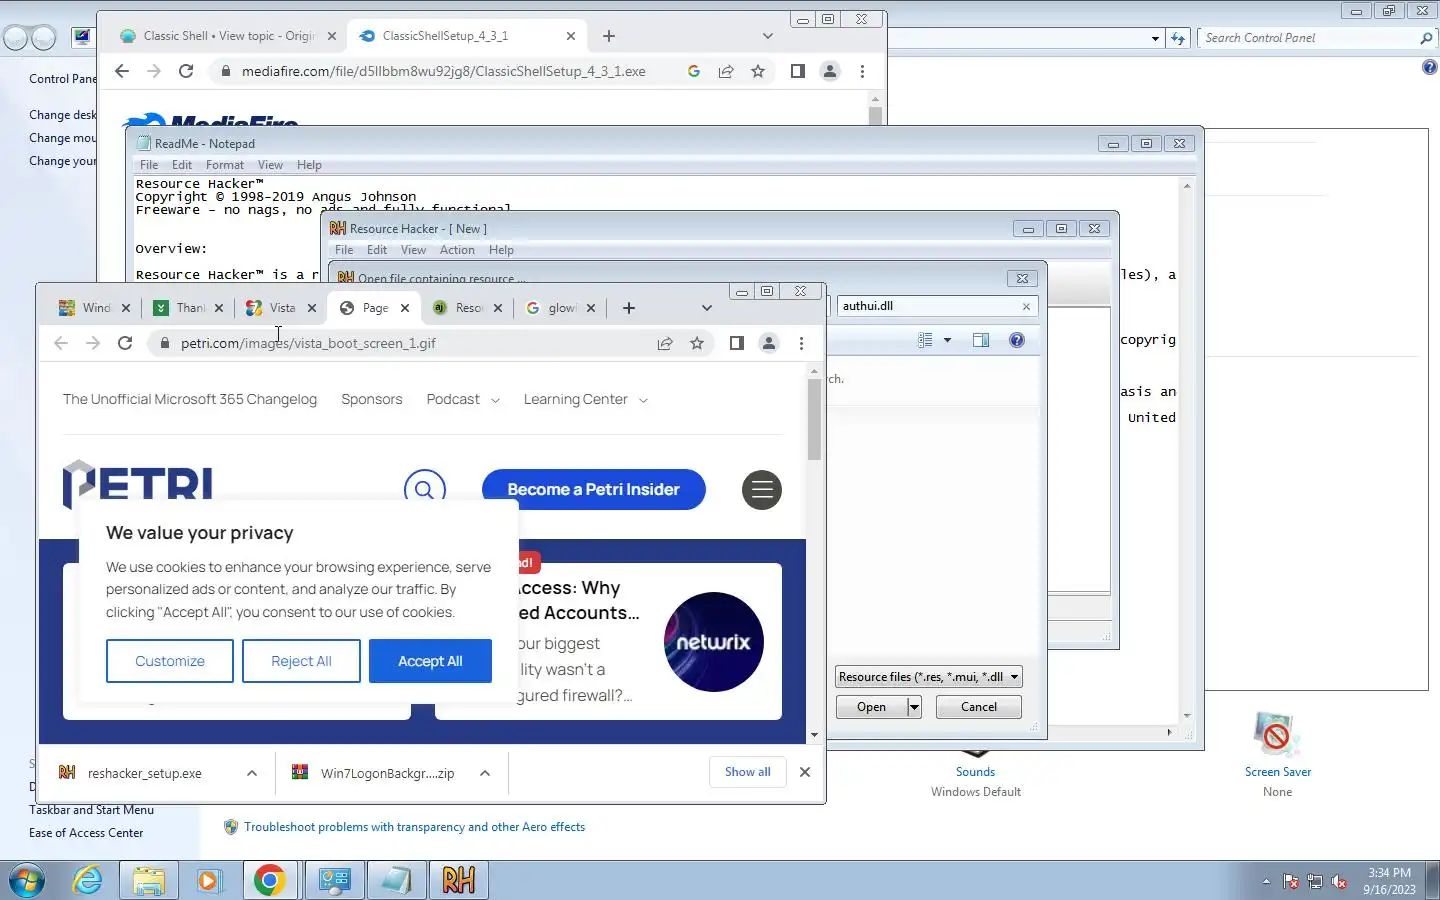The height and width of the screenshot is (900, 1440).
Task: Share the petri.com page
Action: (x=665, y=343)
